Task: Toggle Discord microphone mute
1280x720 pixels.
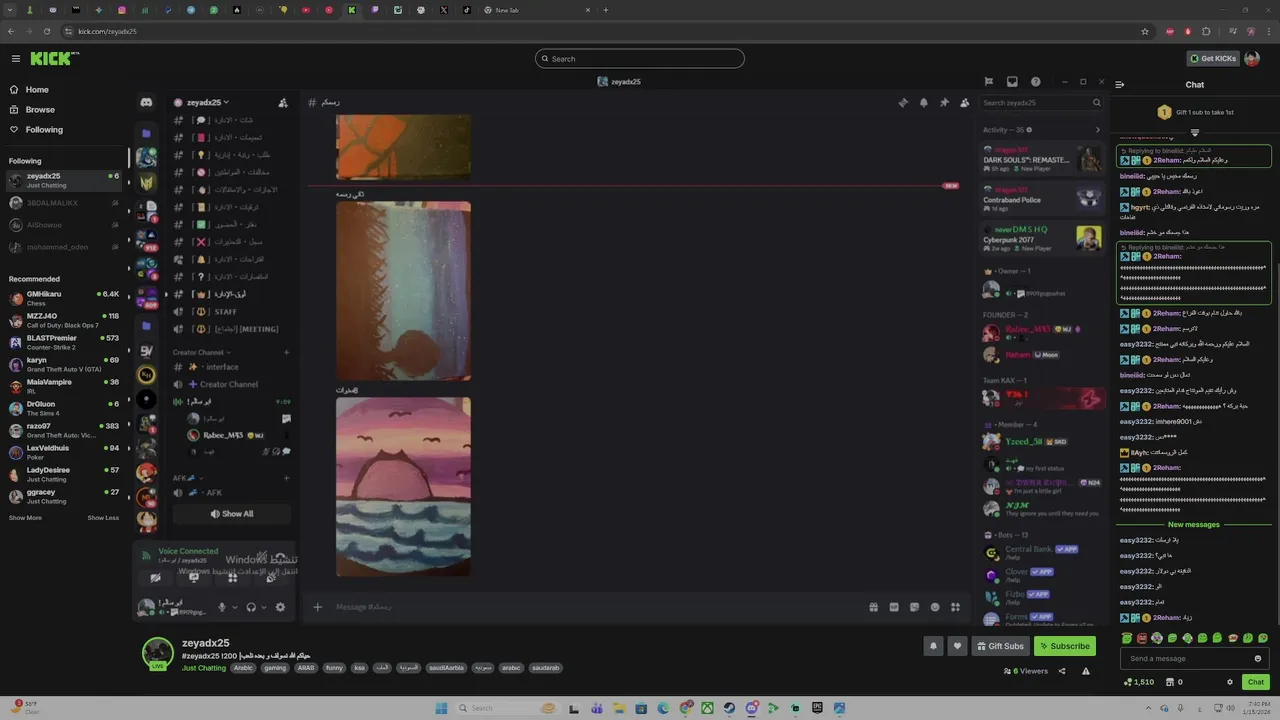Action: point(222,607)
